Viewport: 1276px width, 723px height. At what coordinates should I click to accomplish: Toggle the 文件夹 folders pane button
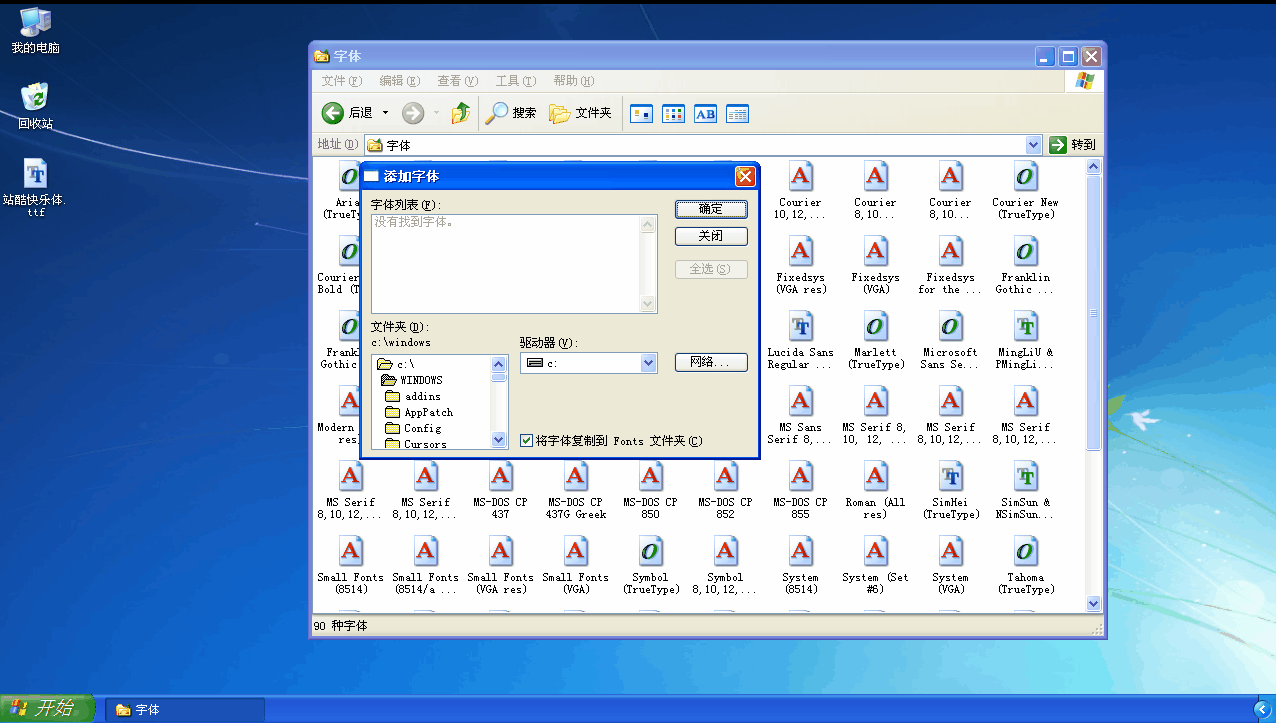coord(580,113)
